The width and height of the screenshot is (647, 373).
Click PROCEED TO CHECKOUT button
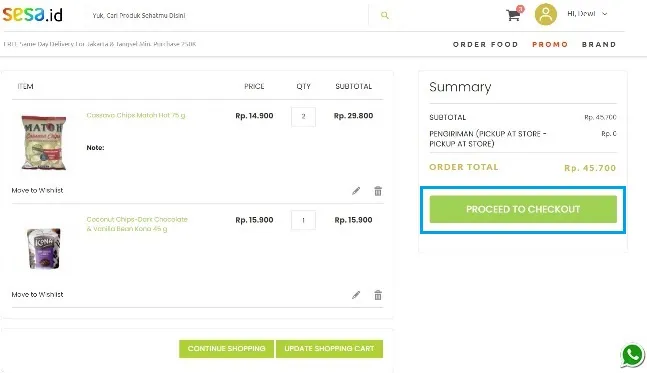(x=523, y=209)
